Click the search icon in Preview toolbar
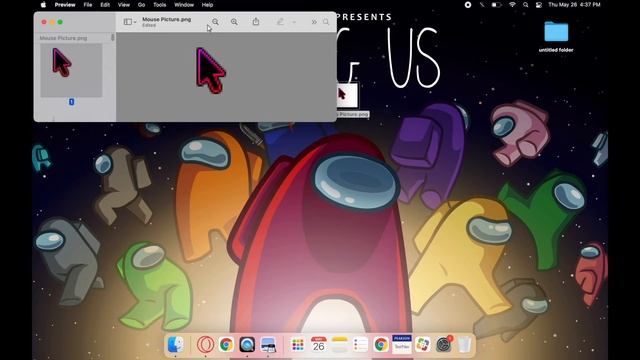 [326, 22]
